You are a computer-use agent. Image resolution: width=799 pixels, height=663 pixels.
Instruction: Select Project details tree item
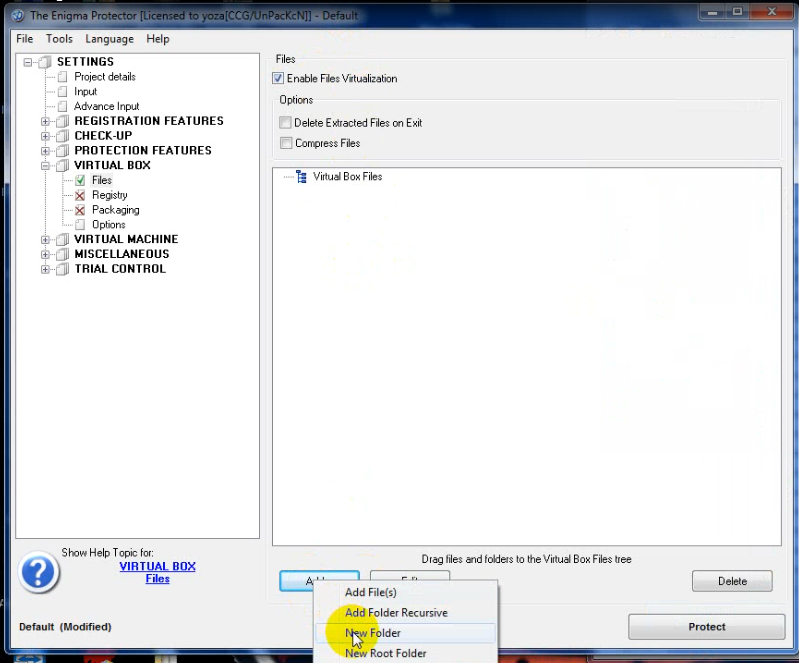coord(105,77)
